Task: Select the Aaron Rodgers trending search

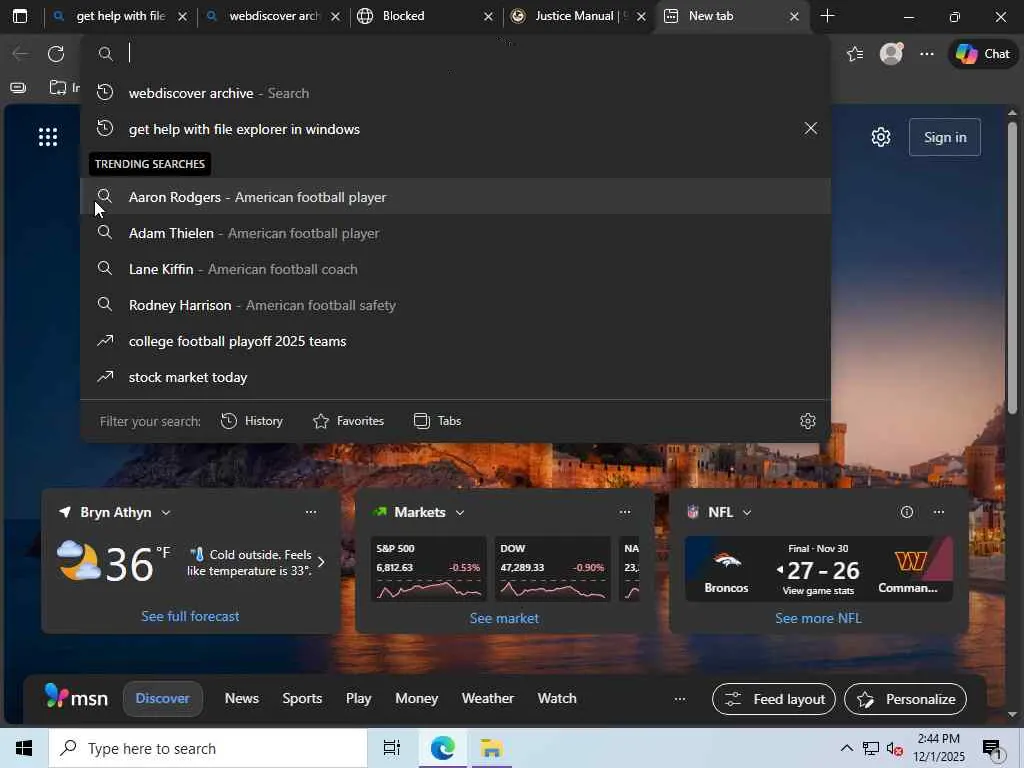Action: pos(455,197)
